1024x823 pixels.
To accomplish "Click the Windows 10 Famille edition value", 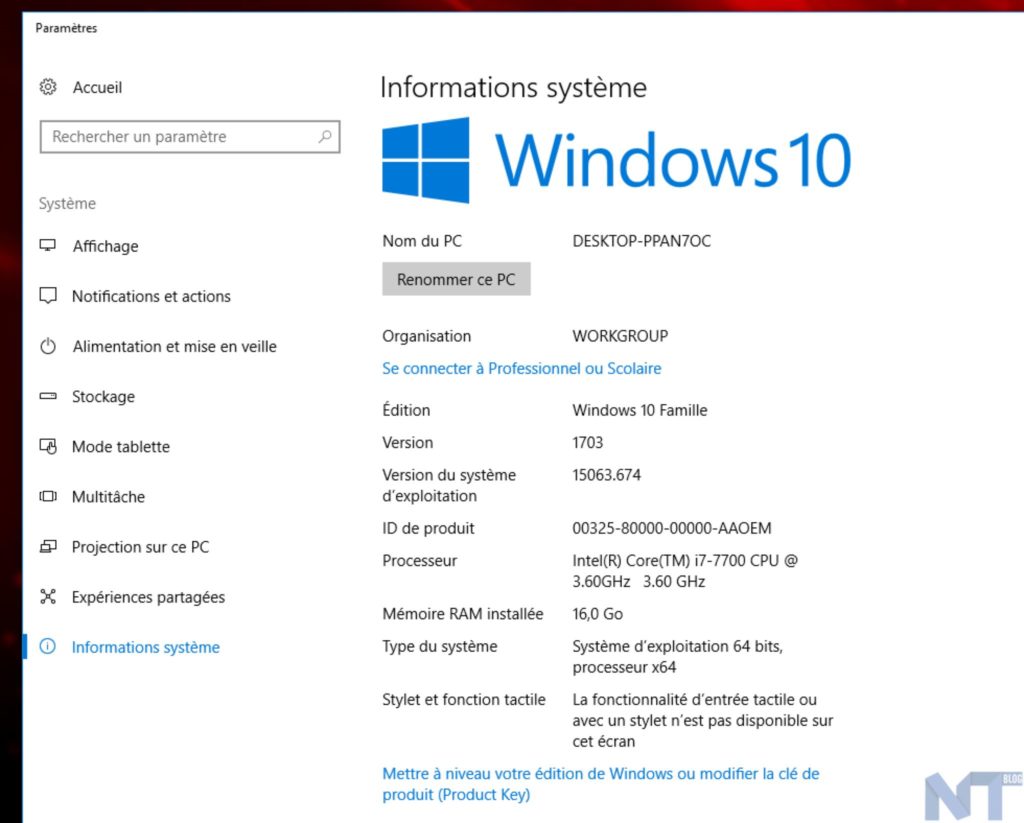I will coord(640,410).
